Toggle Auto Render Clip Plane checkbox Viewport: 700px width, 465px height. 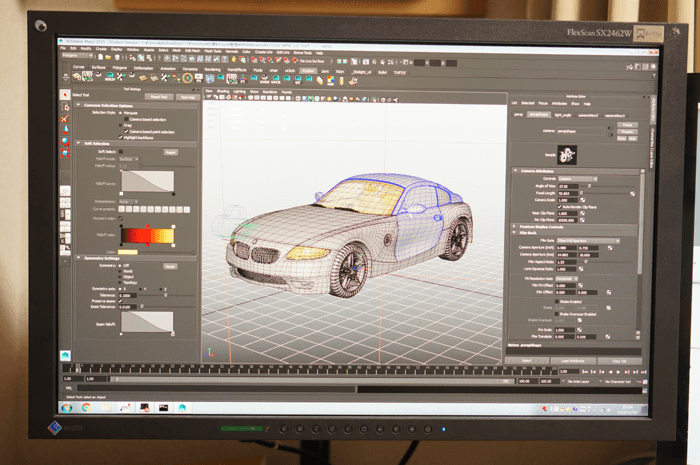tap(560, 206)
